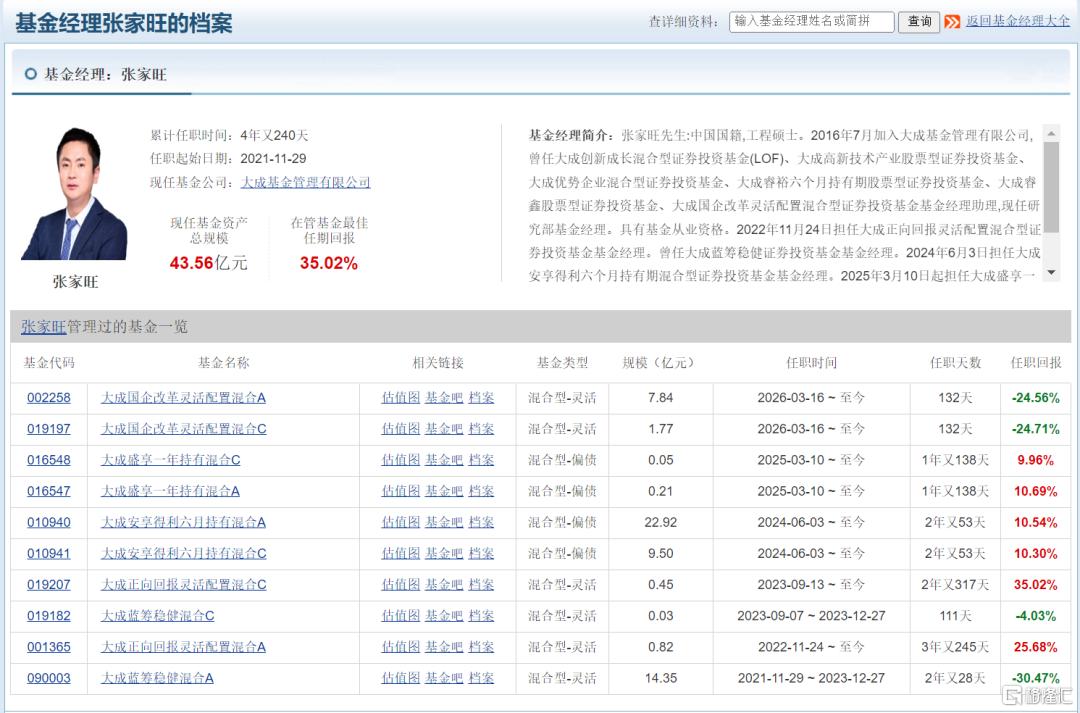Open 估值图 for fund 019182

[x=401, y=616]
